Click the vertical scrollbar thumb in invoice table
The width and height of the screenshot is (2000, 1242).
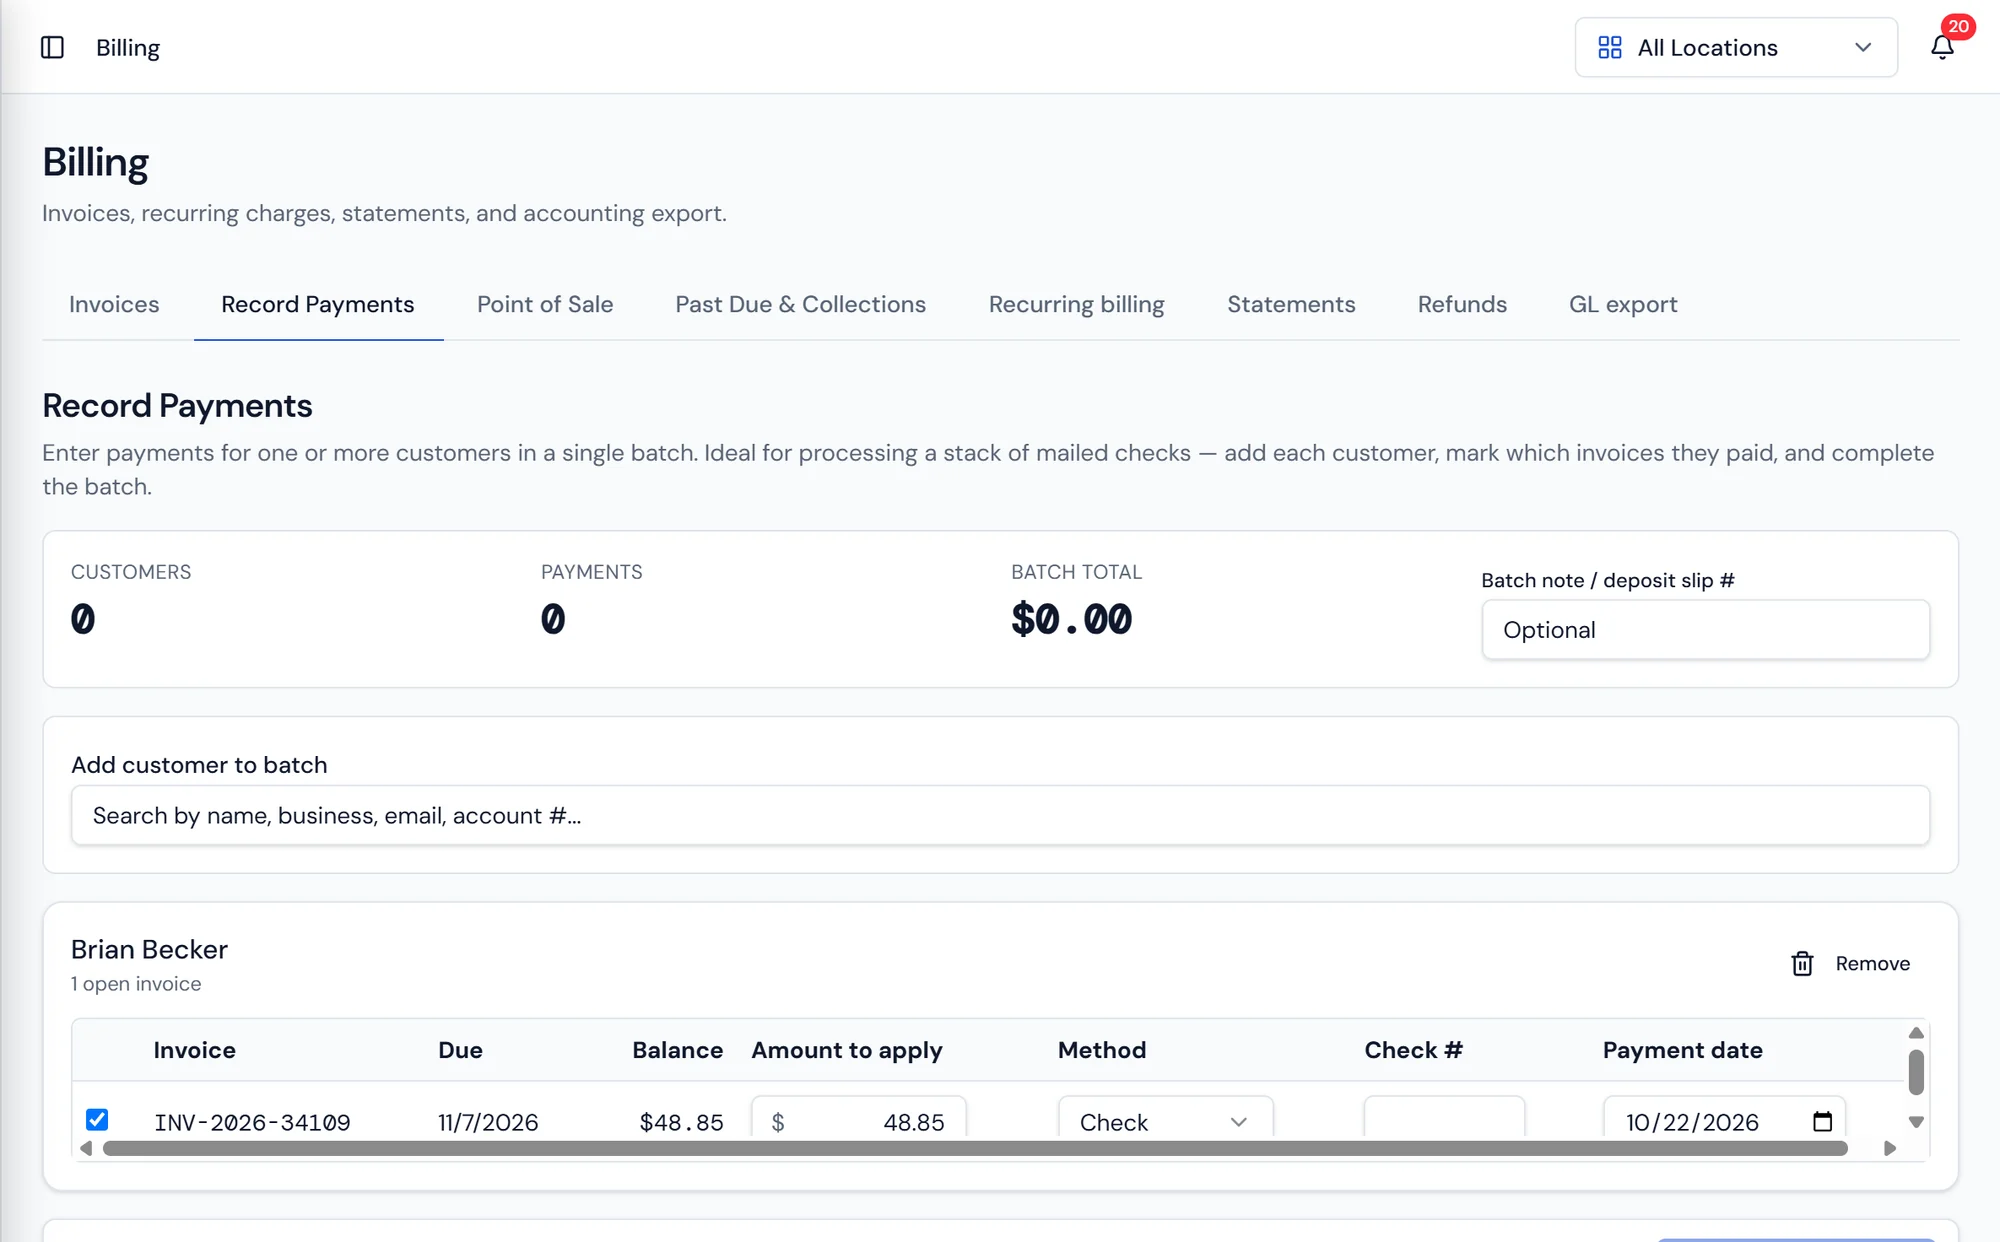[1916, 1072]
